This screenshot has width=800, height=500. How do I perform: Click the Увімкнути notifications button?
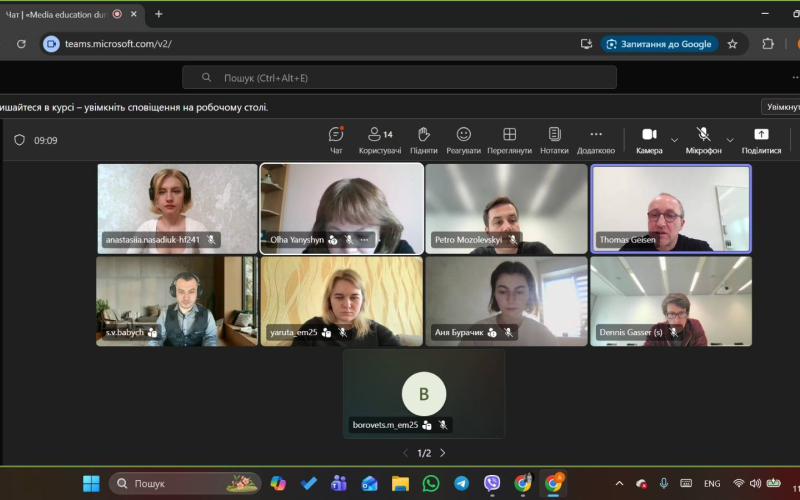(x=782, y=106)
